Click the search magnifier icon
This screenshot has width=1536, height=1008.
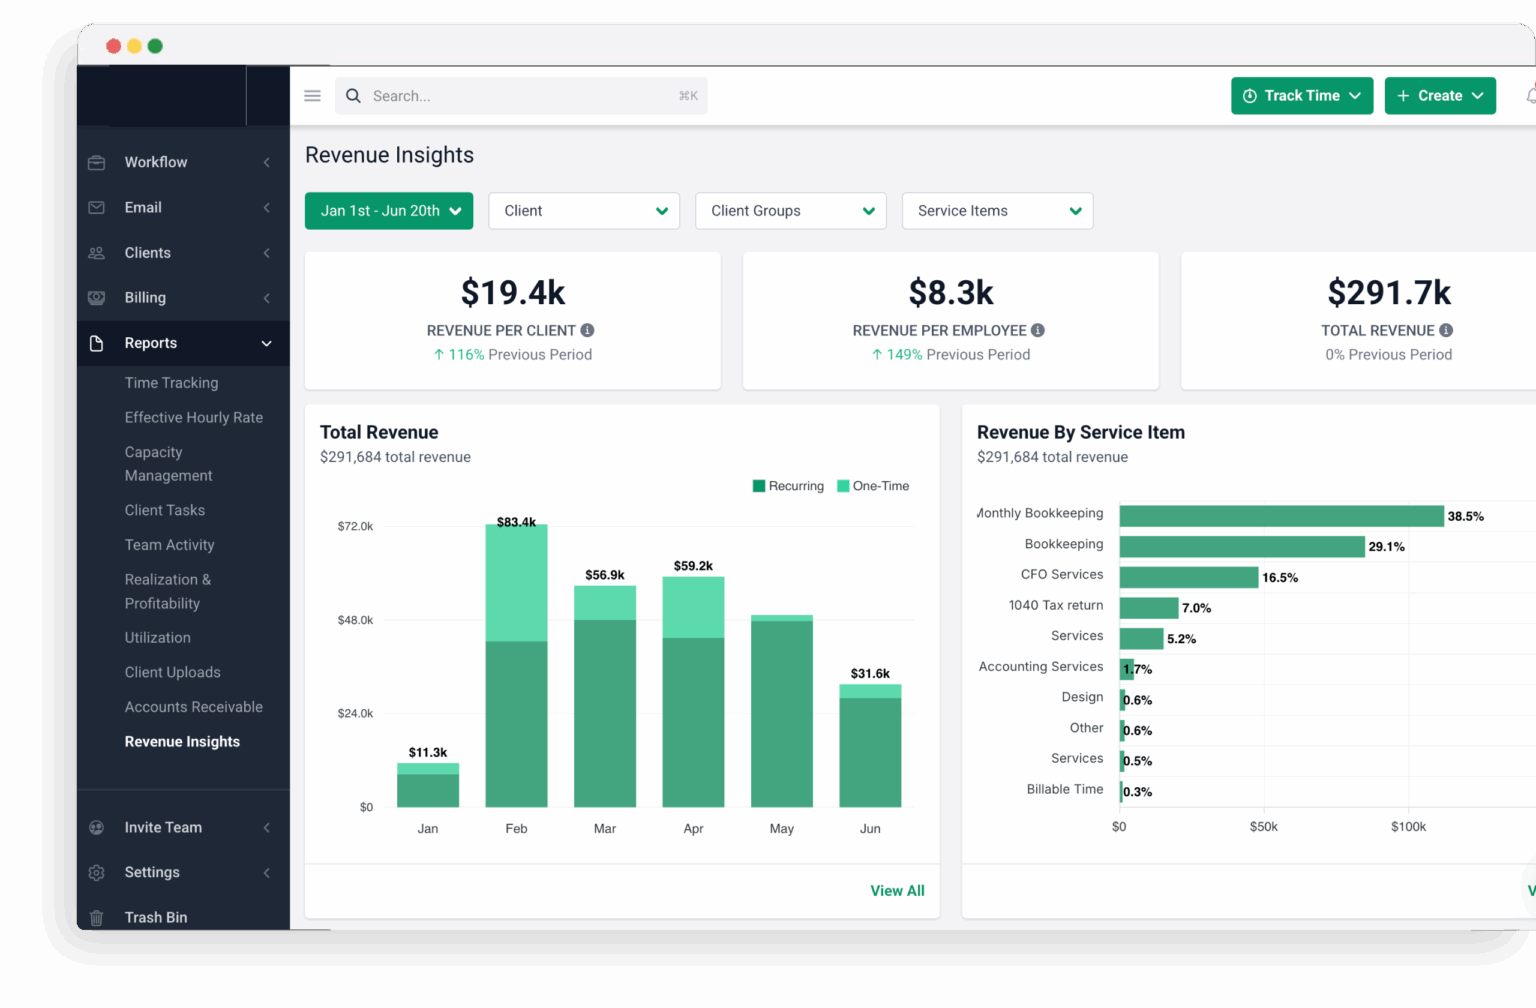coord(353,96)
